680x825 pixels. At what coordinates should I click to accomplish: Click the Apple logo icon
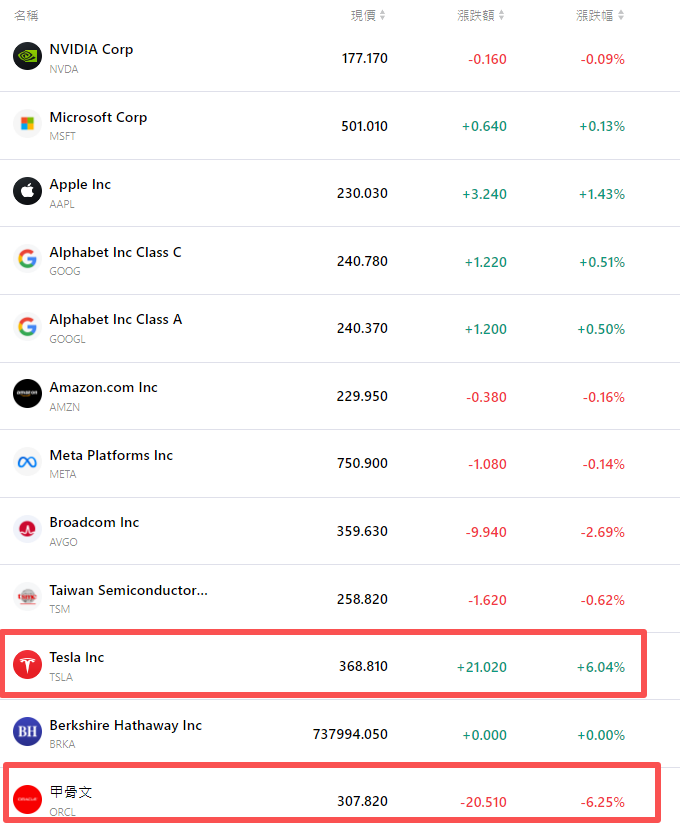click(27, 192)
